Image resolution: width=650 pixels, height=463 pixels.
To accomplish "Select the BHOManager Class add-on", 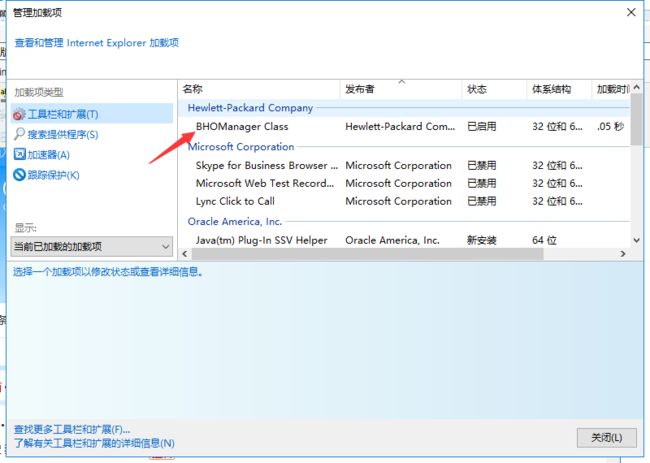I will [x=242, y=126].
